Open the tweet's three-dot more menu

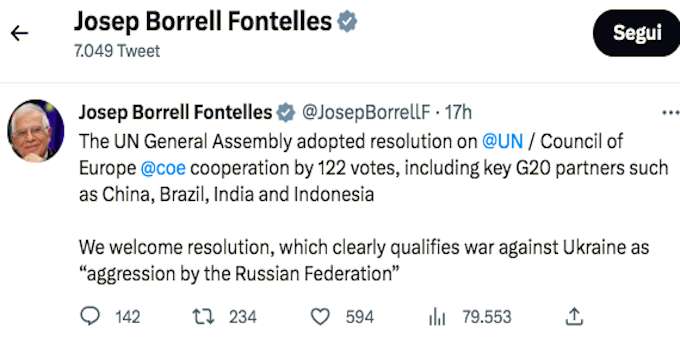click(670, 113)
